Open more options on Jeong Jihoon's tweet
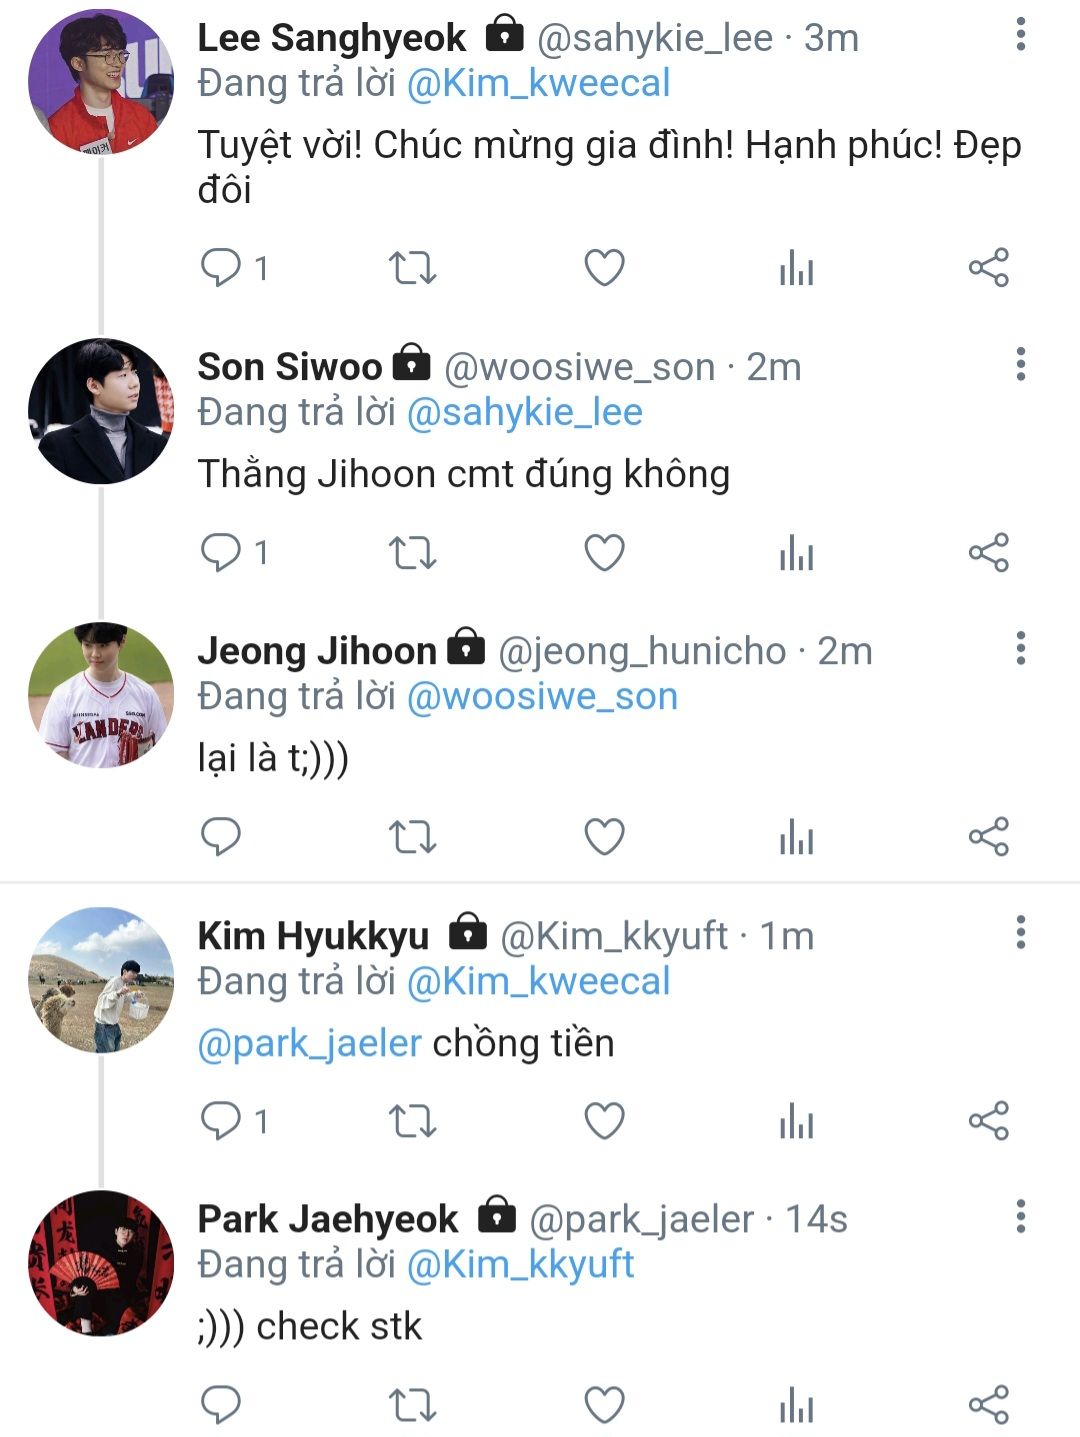The height and width of the screenshot is (1437, 1080). click(x=1020, y=648)
